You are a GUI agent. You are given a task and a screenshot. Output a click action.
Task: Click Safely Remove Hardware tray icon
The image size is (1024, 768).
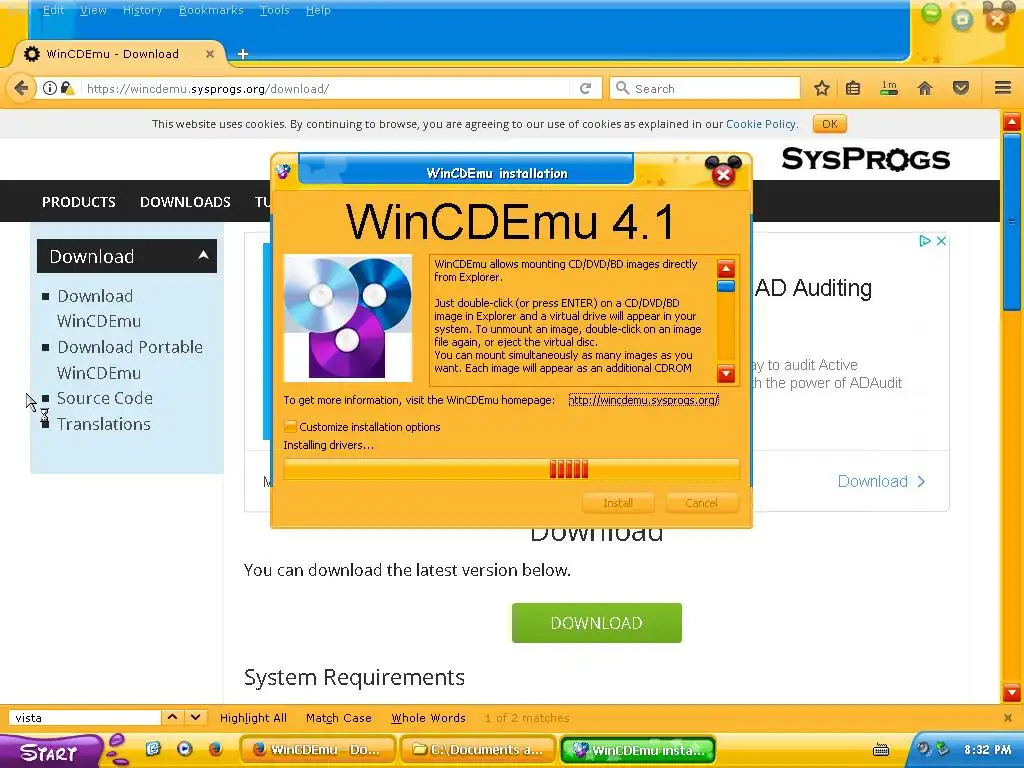coord(942,749)
